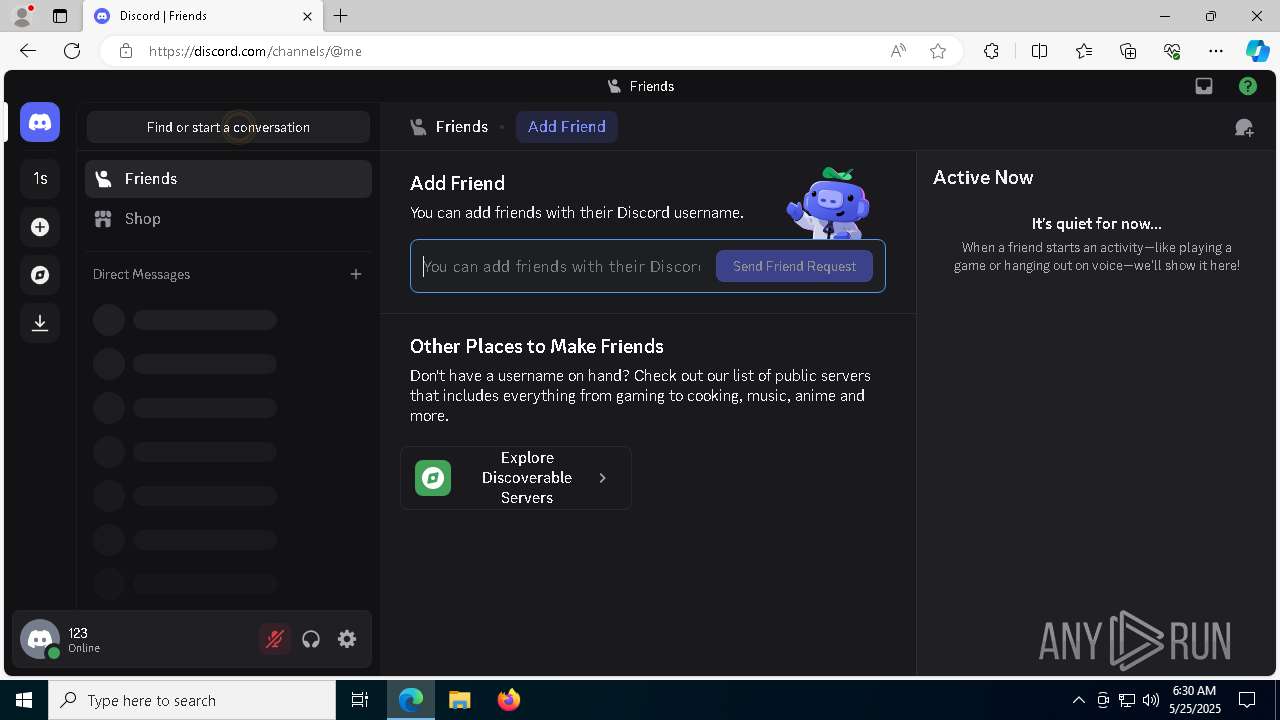
Task: Open Discord help question mark icon
Action: point(1248,86)
